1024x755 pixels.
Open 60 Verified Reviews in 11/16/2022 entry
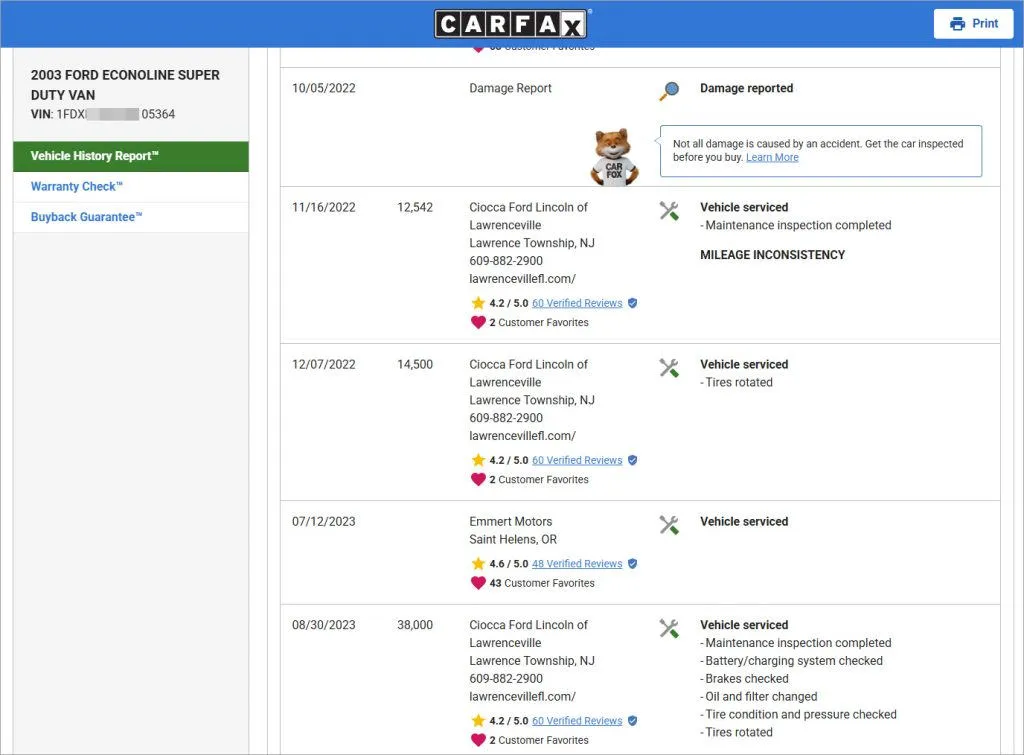coord(577,303)
